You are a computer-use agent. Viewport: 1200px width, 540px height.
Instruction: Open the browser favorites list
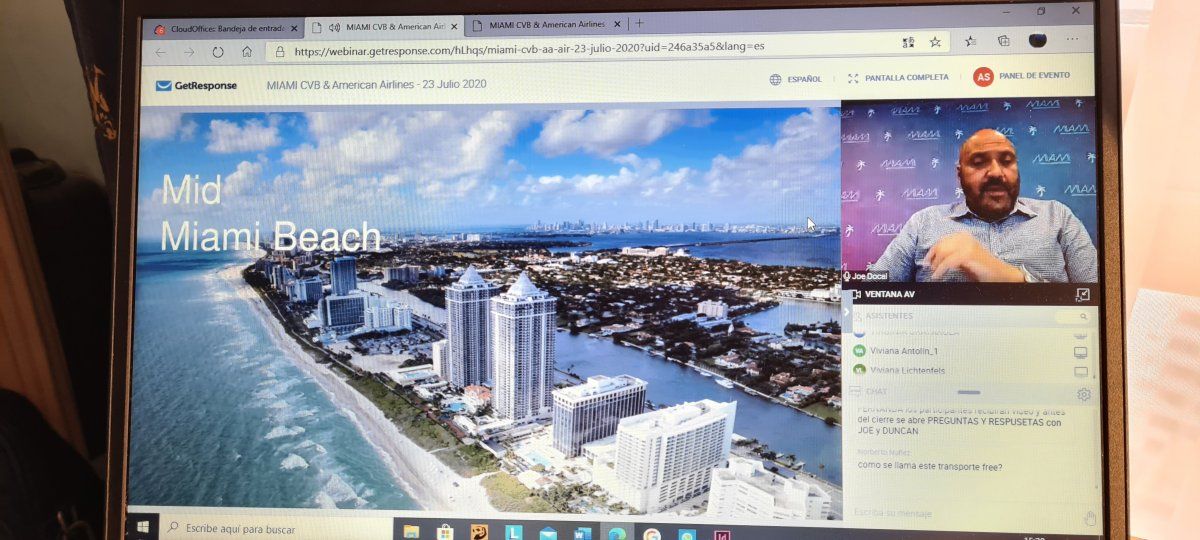click(x=970, y=41)
